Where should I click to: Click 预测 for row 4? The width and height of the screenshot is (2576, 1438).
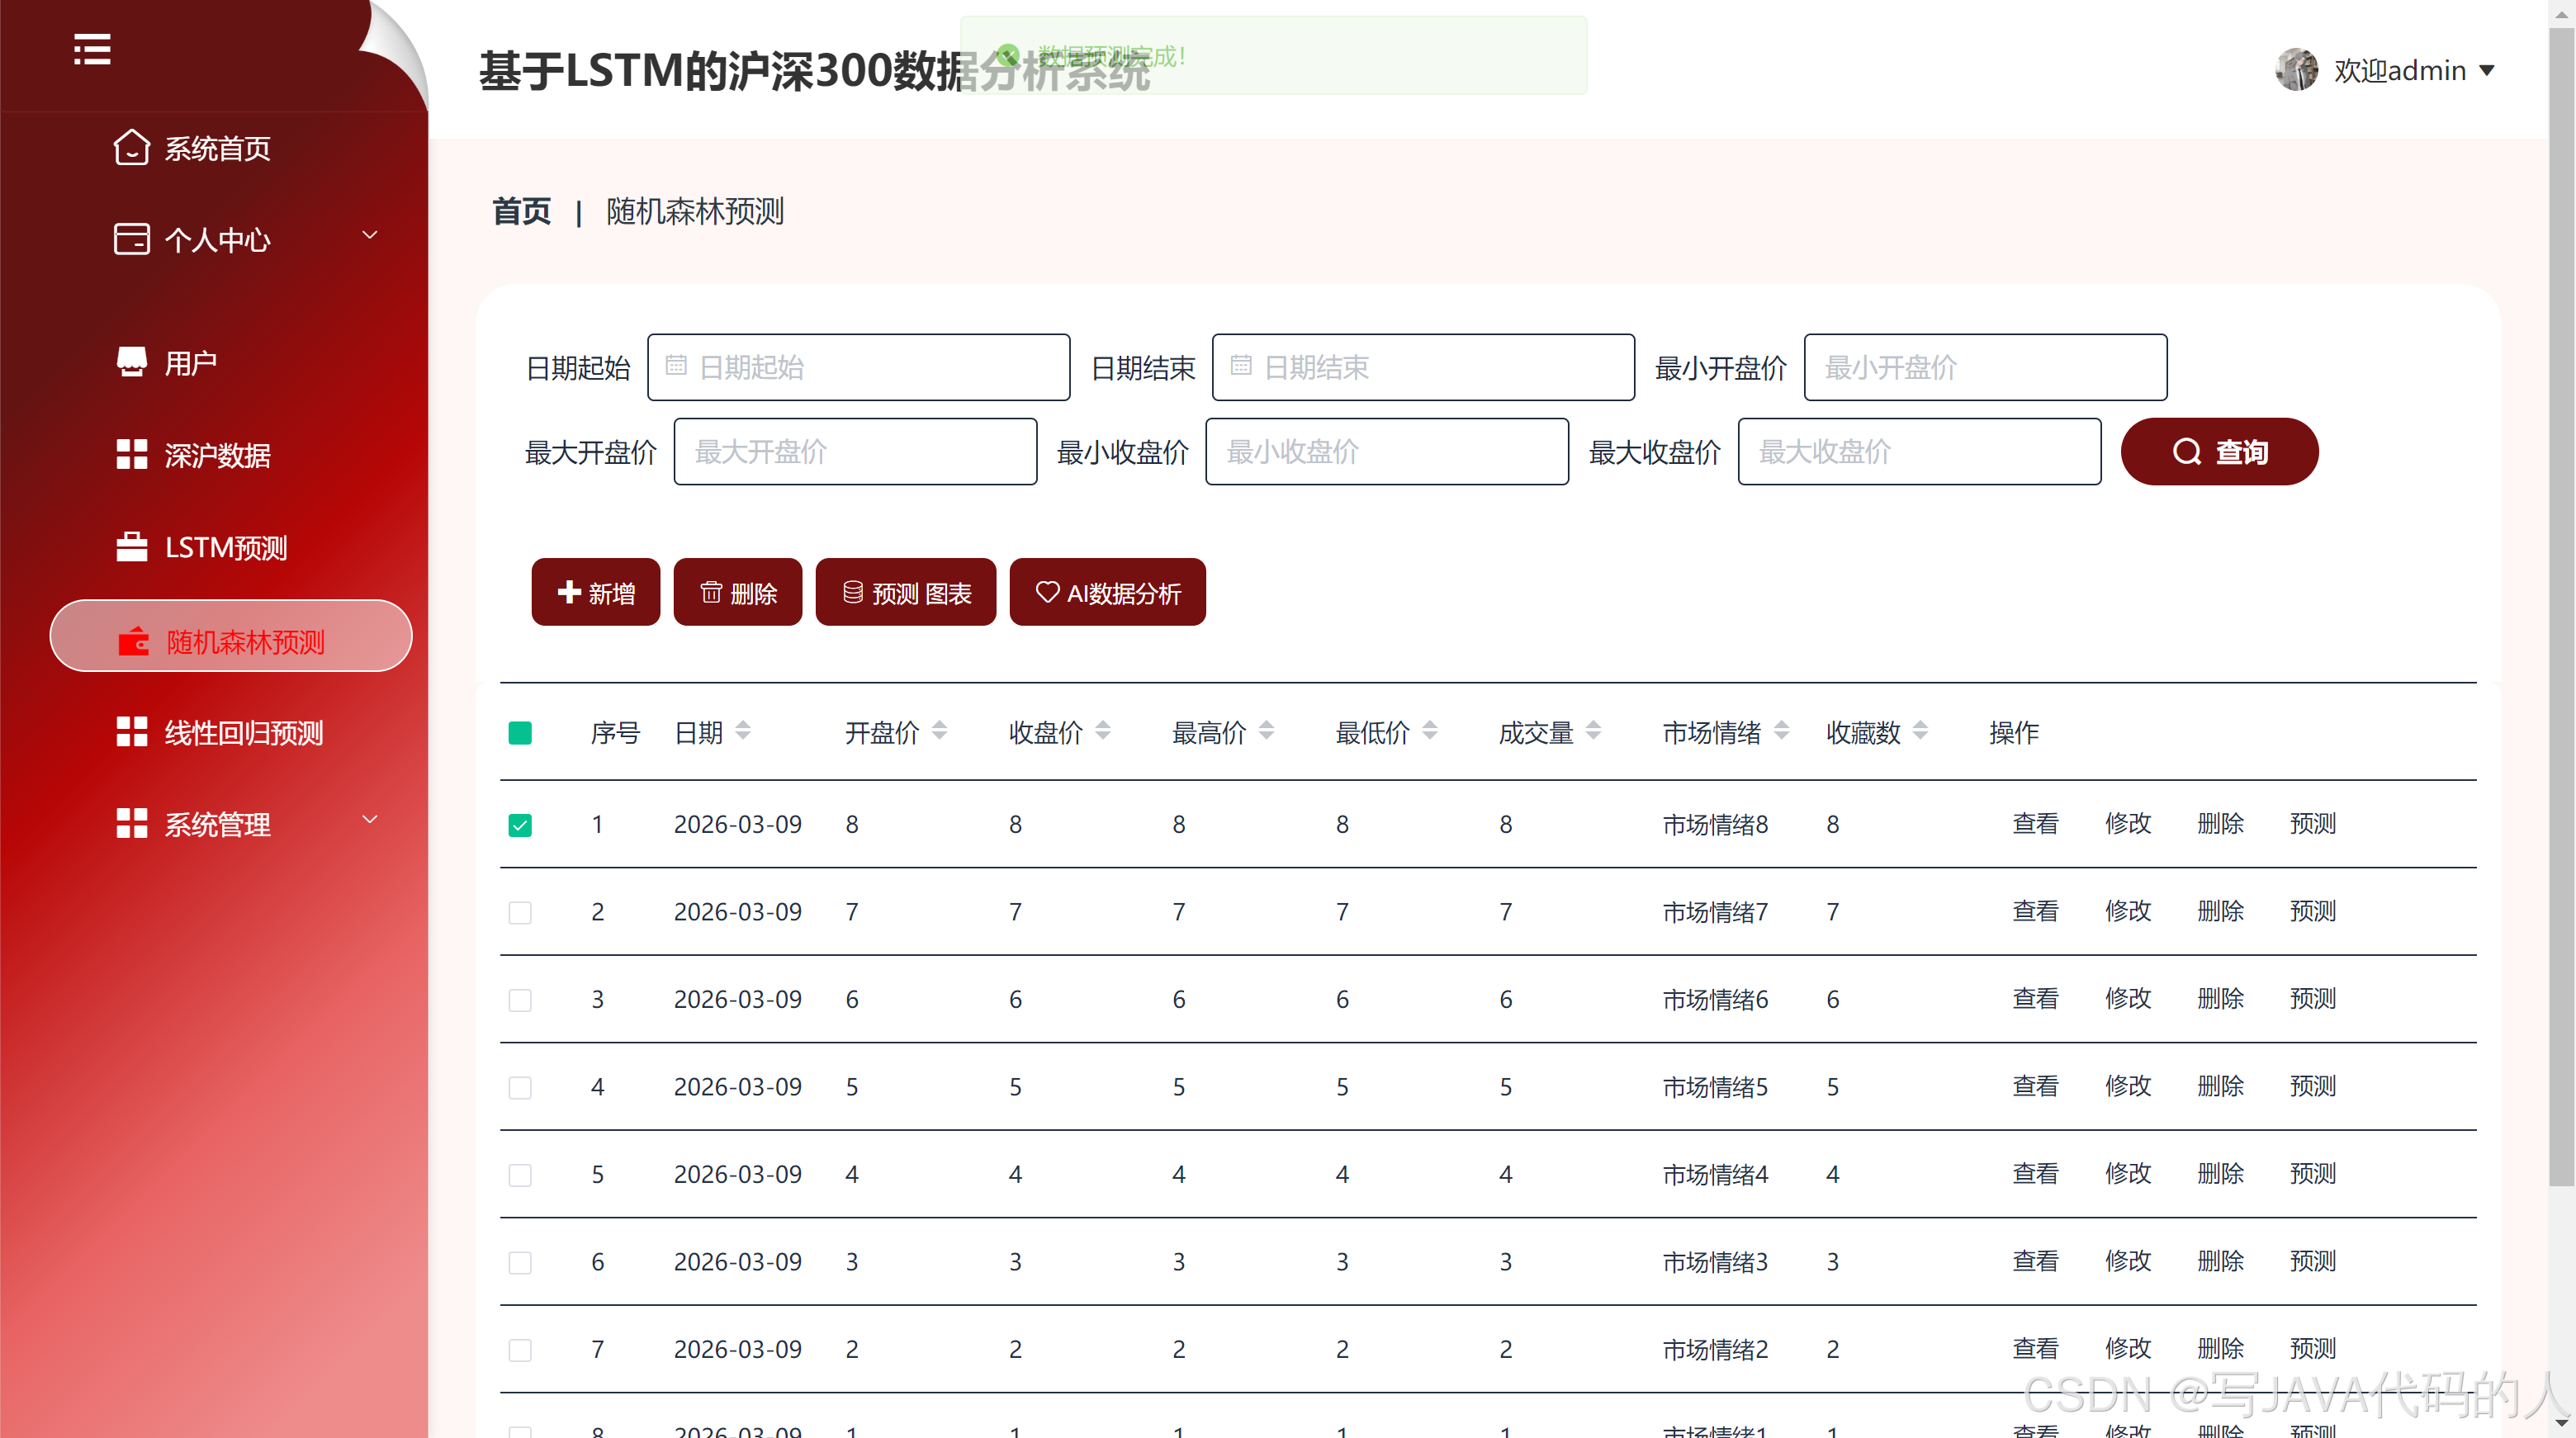(2312, 1086)
